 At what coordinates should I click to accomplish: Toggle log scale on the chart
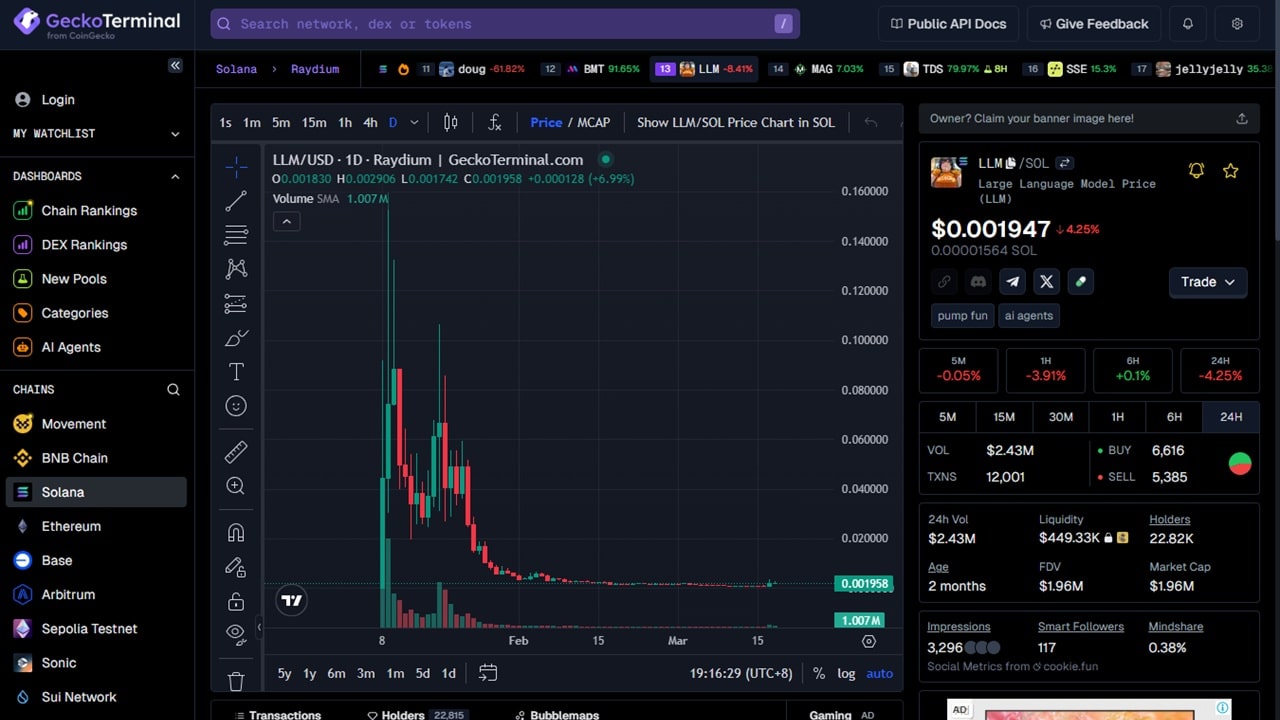click(x=846, y=673)
